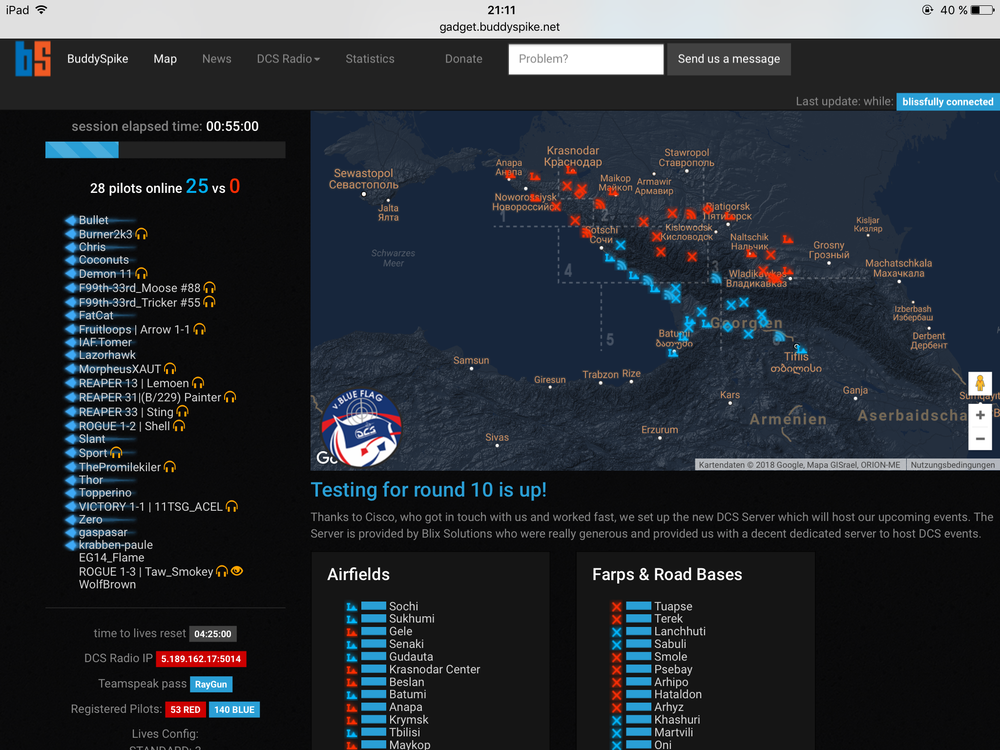Click the DCS Radio IP 5.189.162.17:5014 badge

click(201, 659)
